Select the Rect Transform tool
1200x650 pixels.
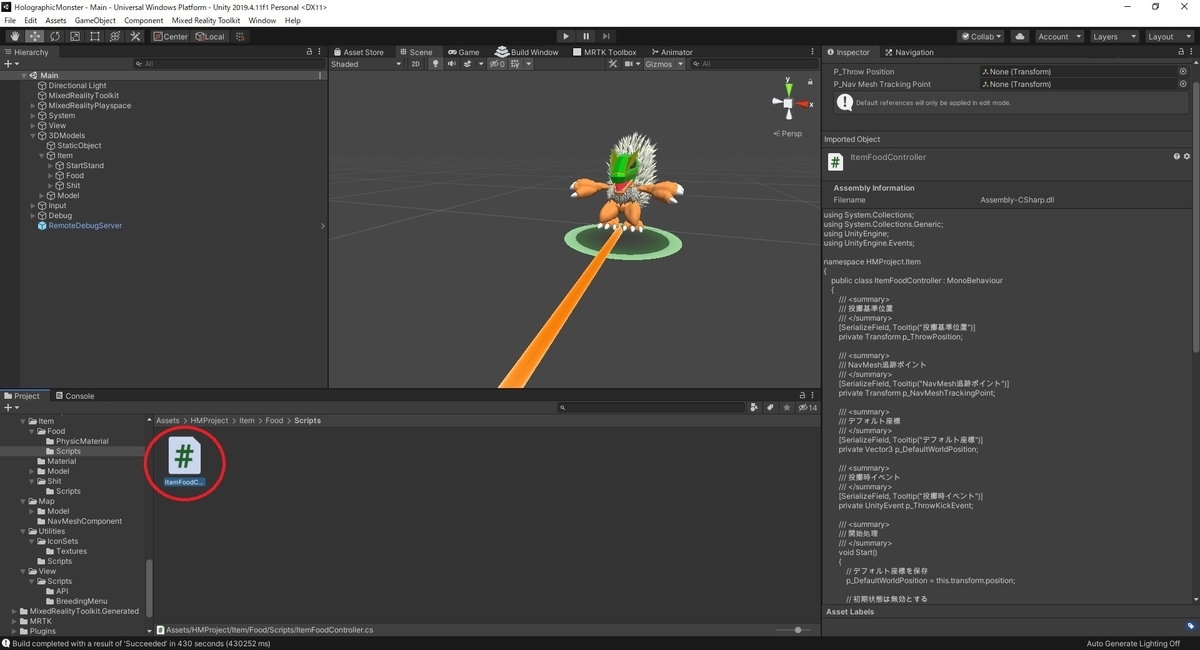coord(94,36)
